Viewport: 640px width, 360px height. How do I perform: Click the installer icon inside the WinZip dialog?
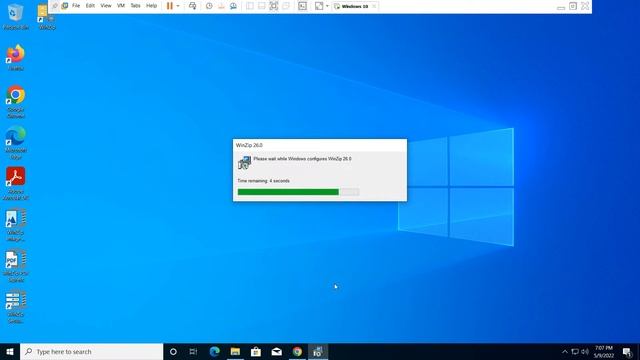tap(244, 162)
